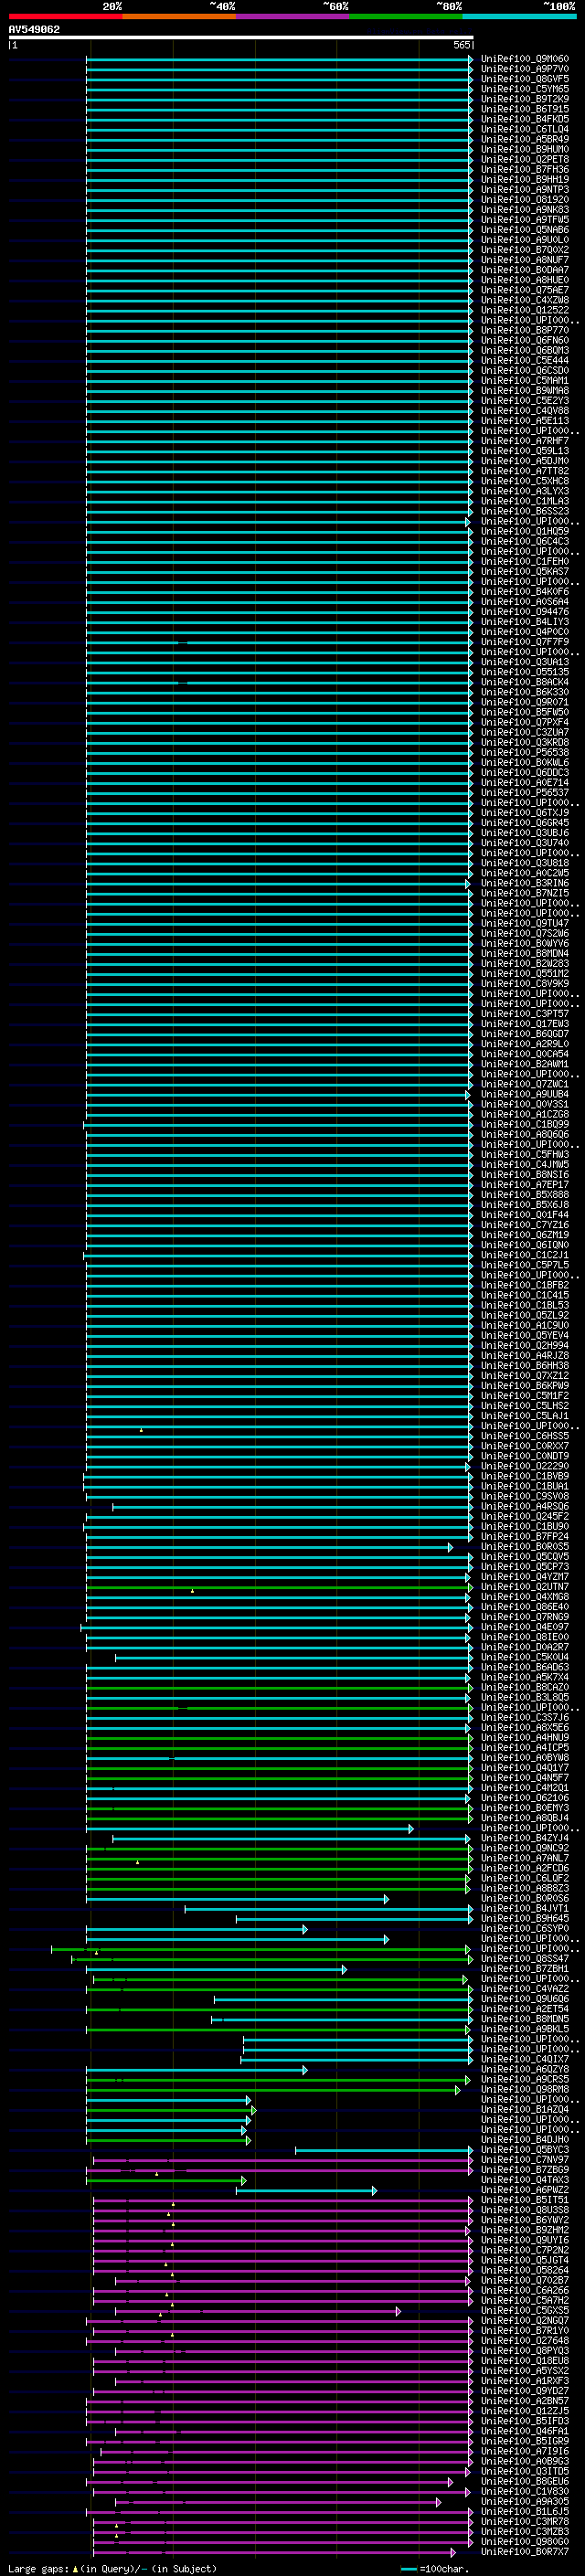Select the UniRef100_Q5JGT4 label

524,2260
